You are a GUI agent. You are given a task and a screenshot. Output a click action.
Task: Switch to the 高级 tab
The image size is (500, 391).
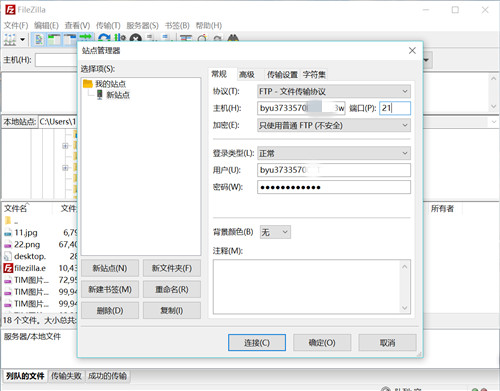pos(247,74)
